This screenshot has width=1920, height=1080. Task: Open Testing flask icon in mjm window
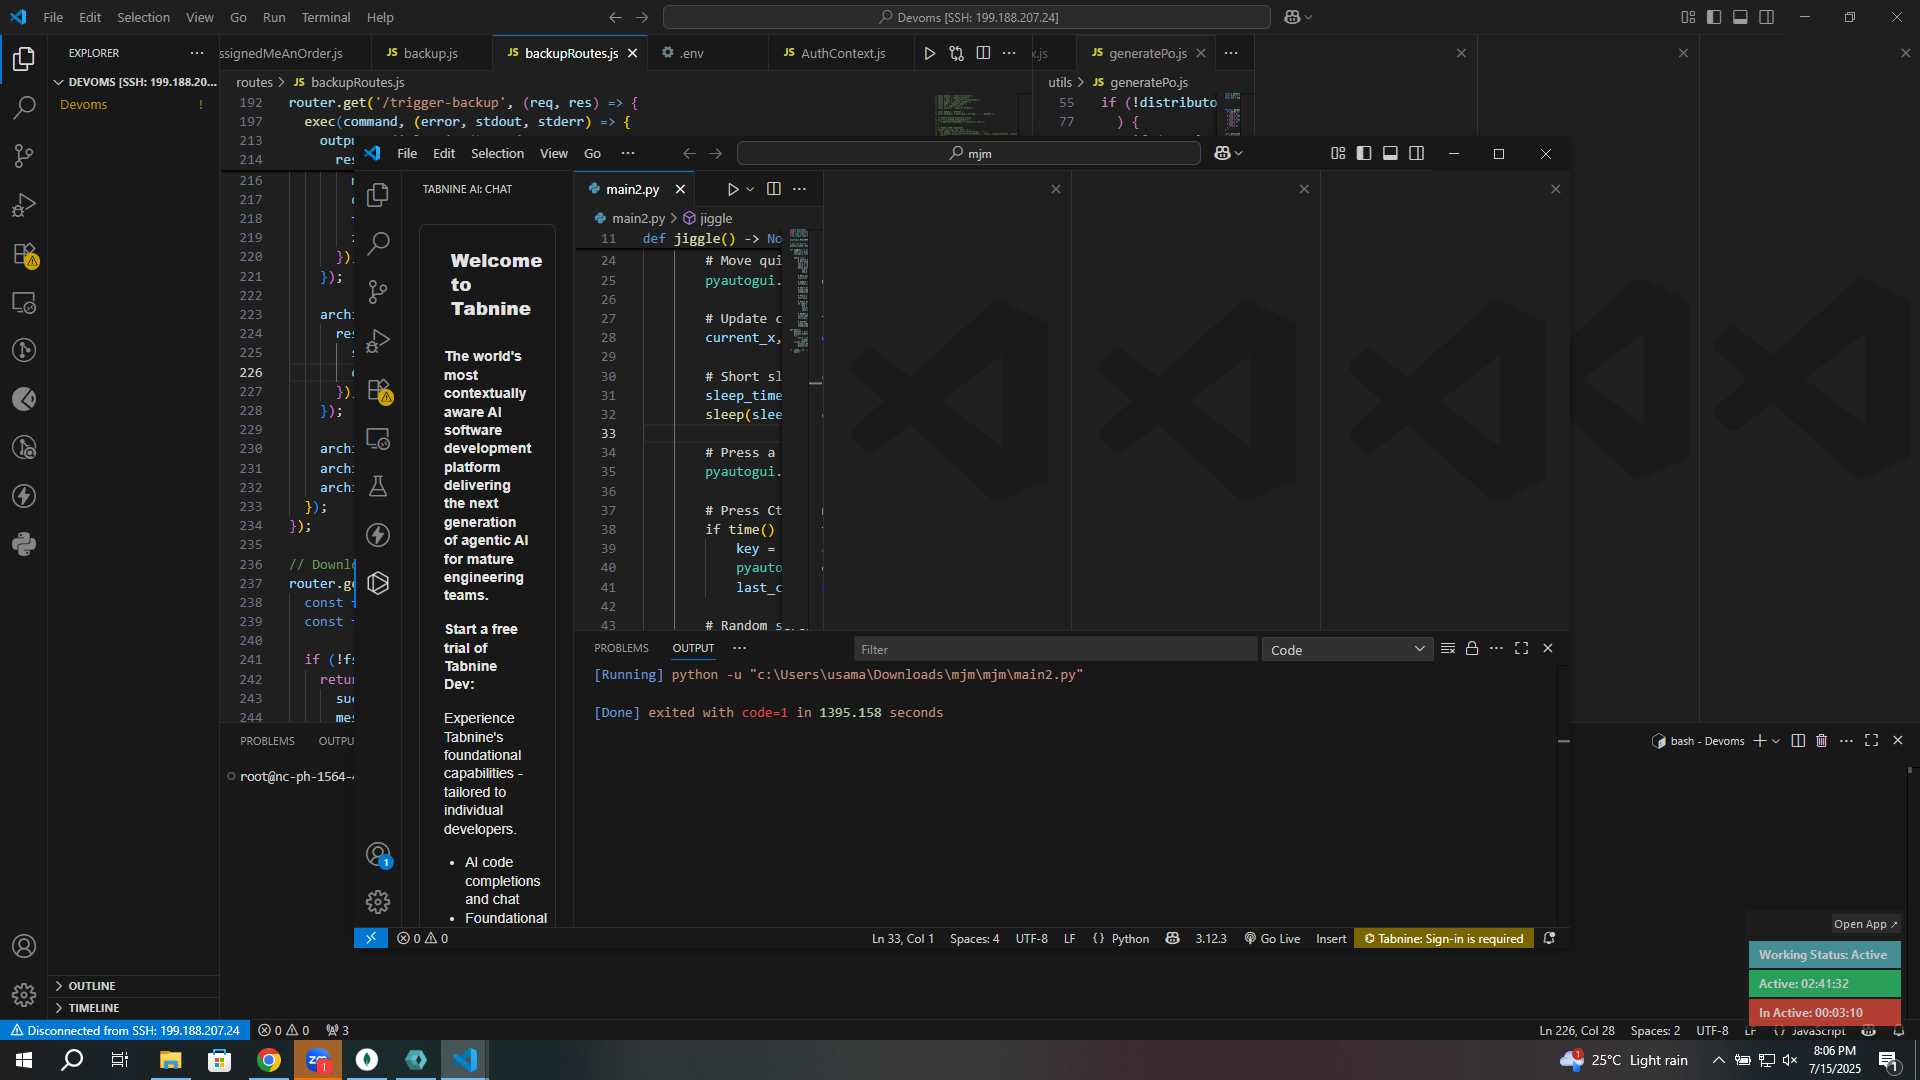[x=378, y=487]
